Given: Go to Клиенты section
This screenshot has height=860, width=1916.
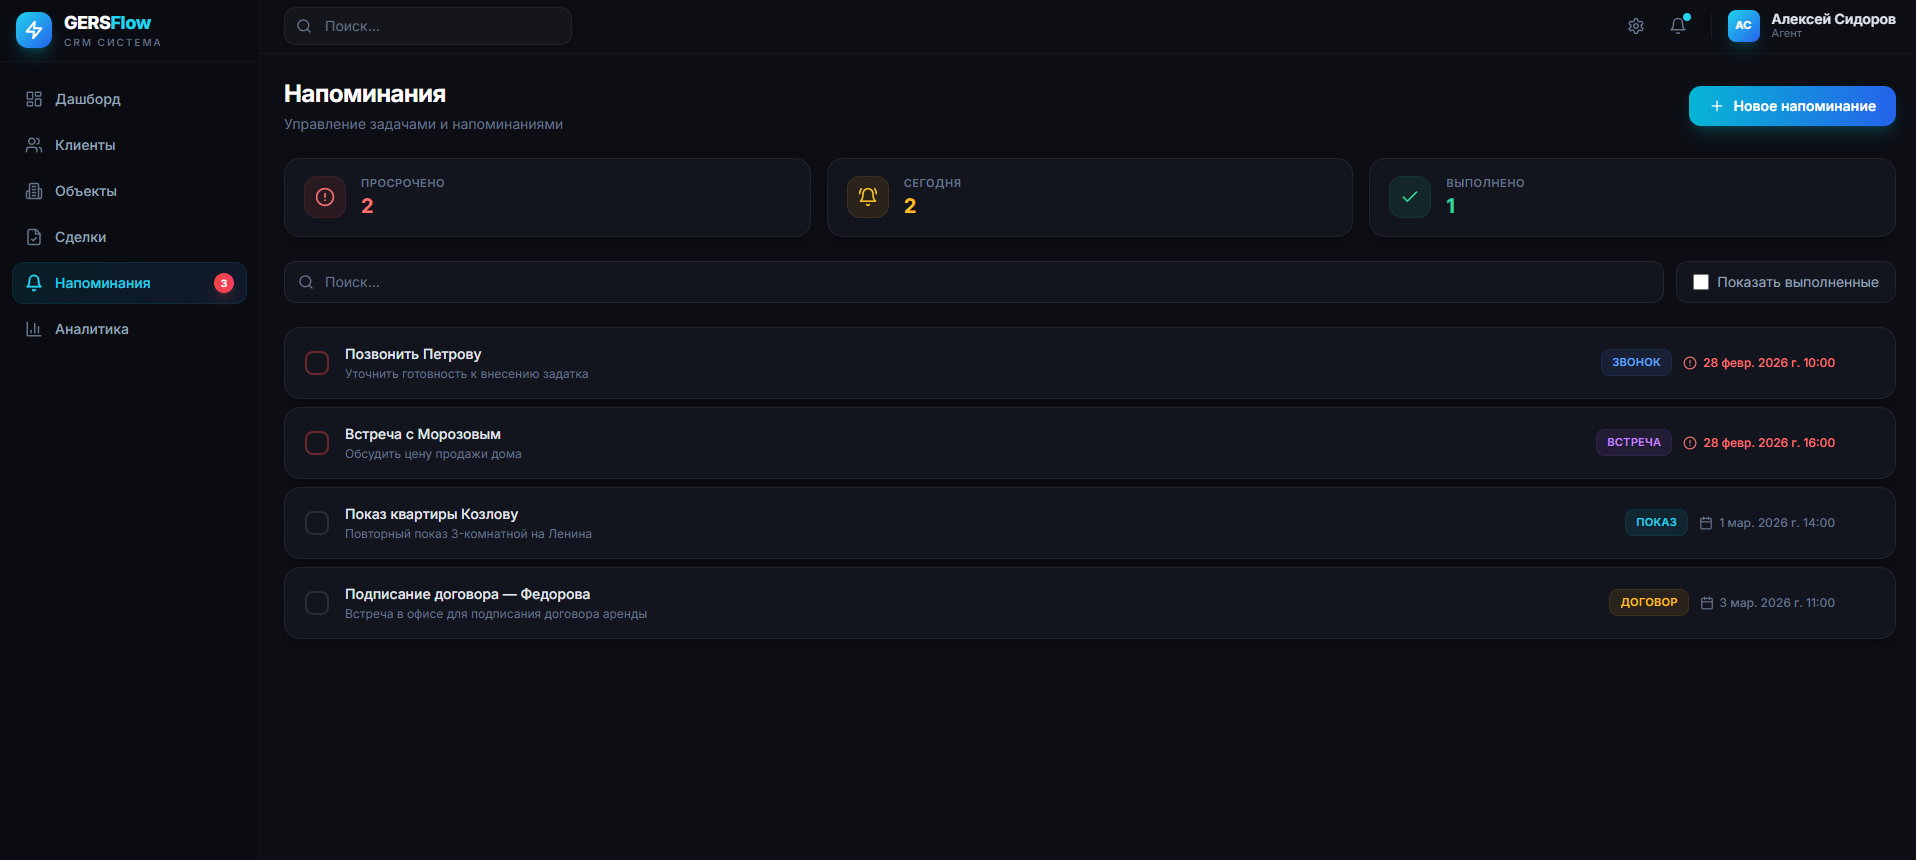Looking at the screenshot, I should click(x=85, y=145).
